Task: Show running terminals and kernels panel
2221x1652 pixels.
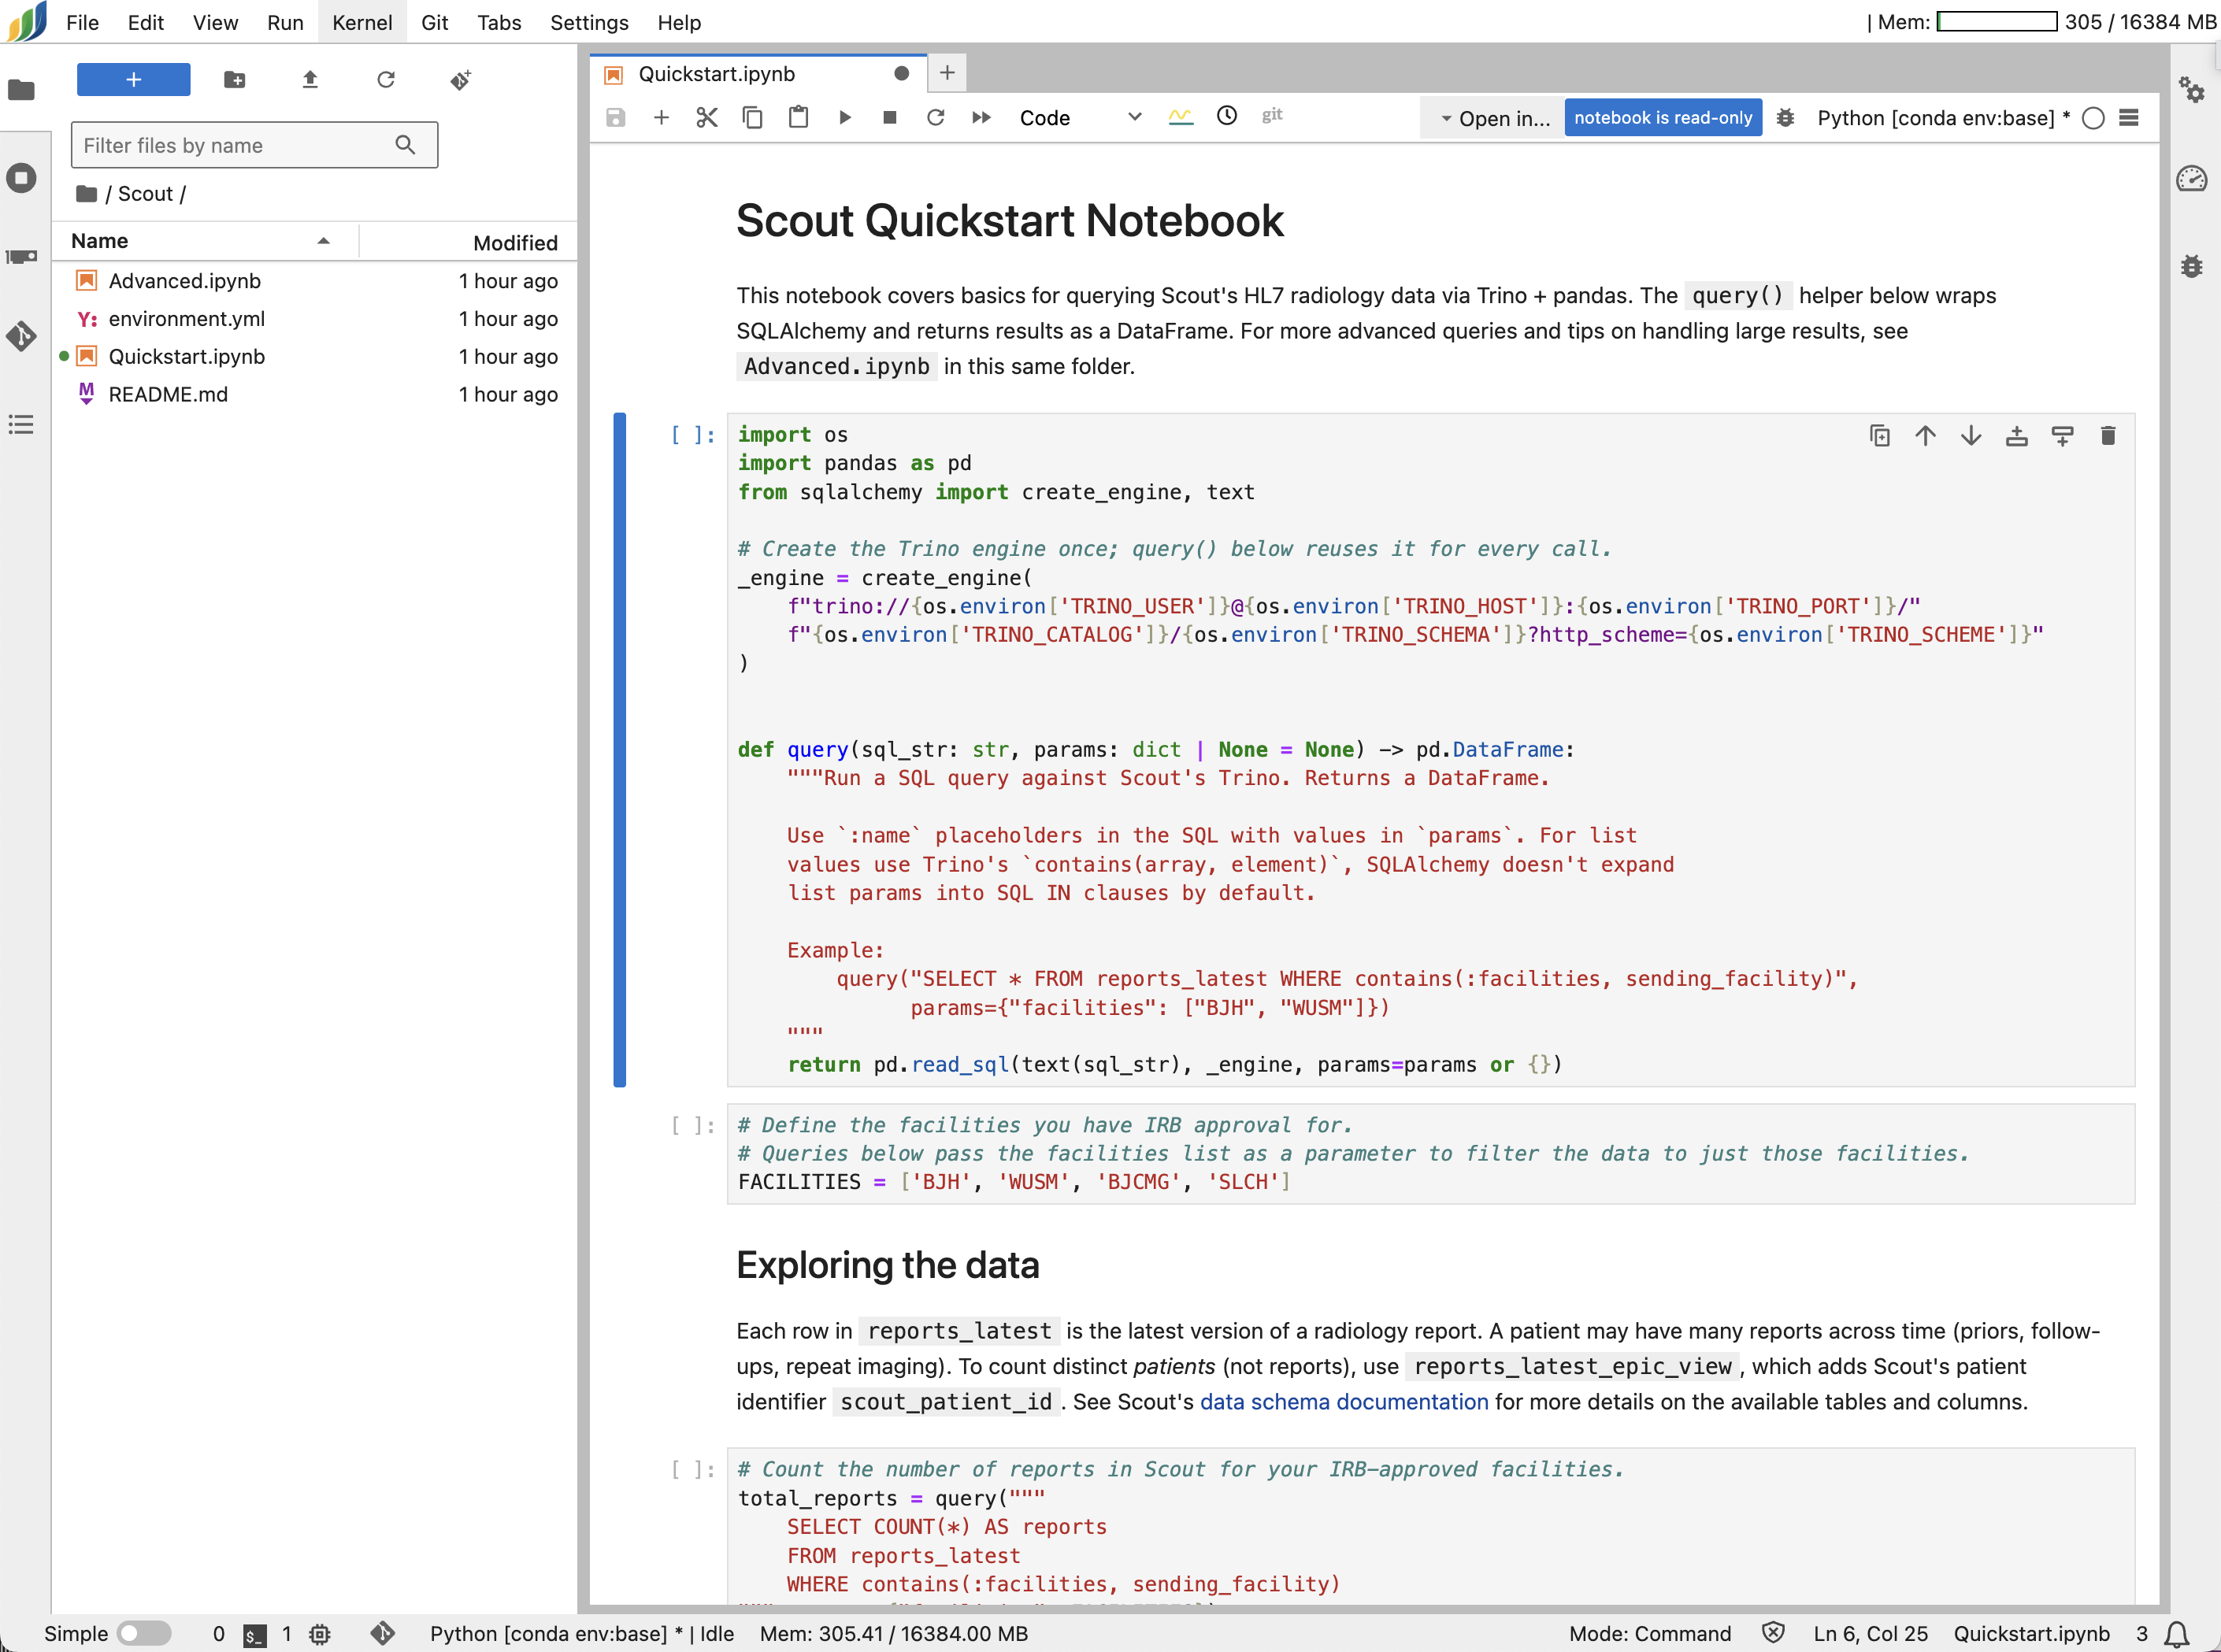Action: click(21, 178)
